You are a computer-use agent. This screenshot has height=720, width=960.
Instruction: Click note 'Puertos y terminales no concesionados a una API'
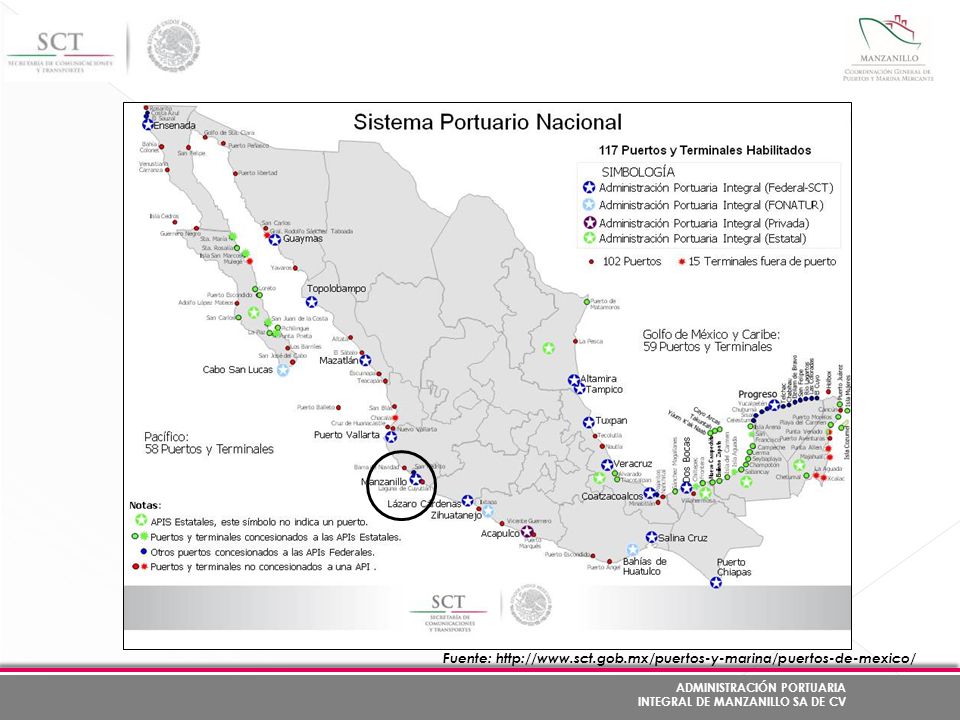pos(261,567)
